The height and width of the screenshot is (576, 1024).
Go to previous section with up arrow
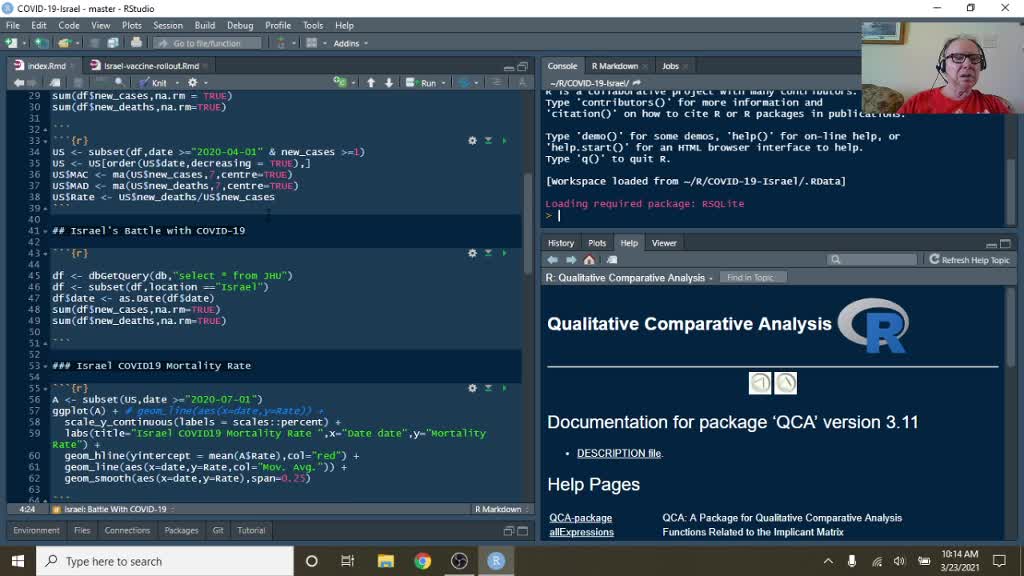(371, 83)
